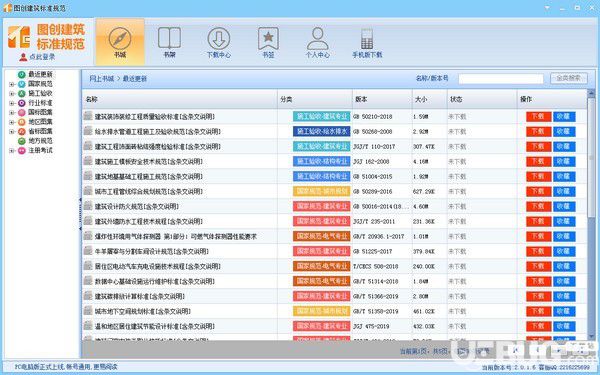This screenshot has height=375, width=600.
Task: Click the purple 行业标准 category icon
Action: coord(22,103)
